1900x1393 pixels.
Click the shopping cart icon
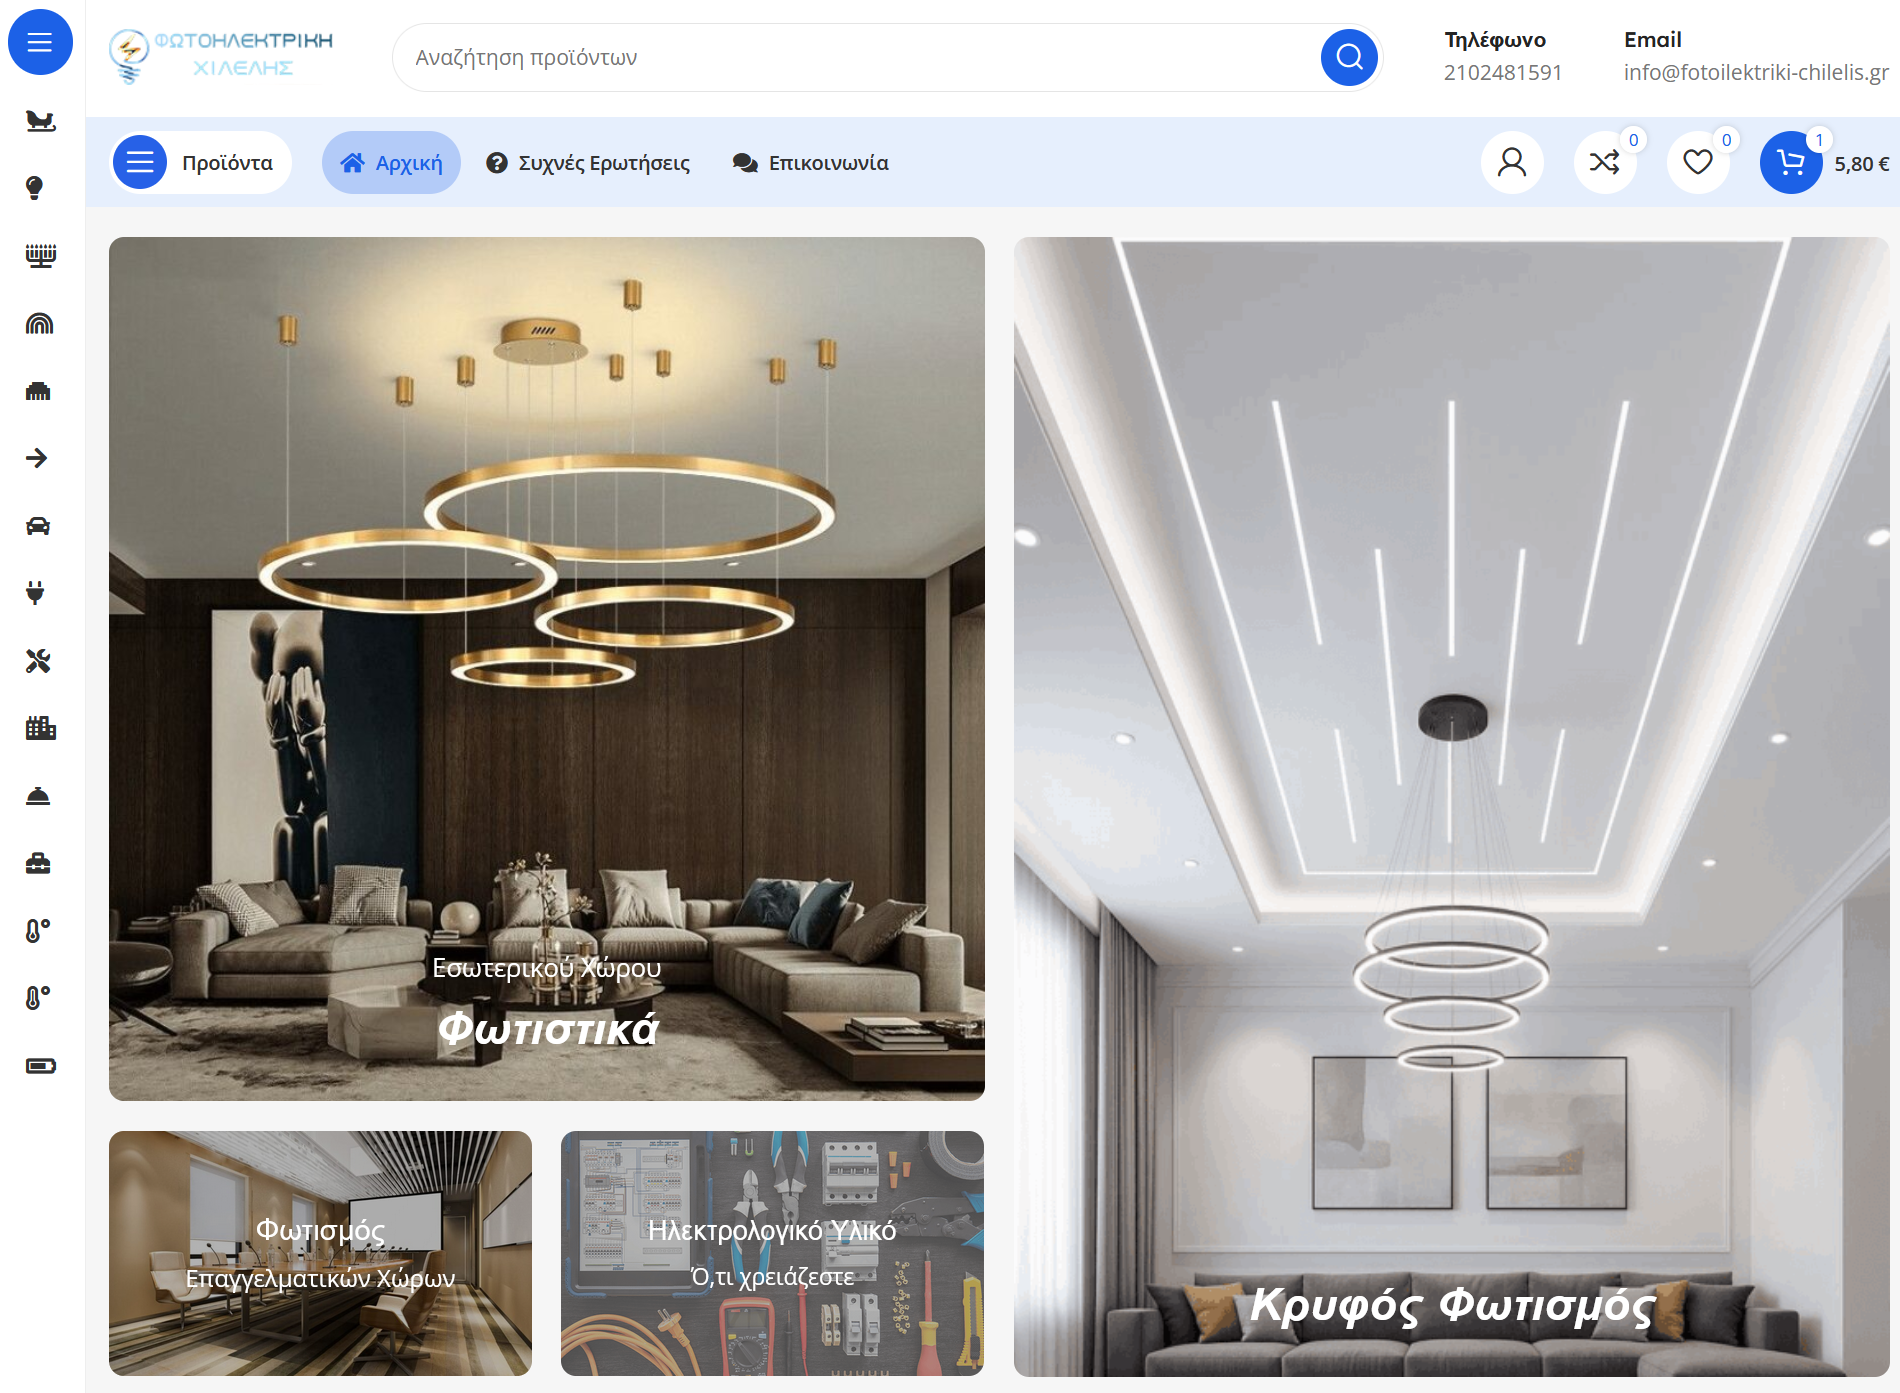[1790, 163]
